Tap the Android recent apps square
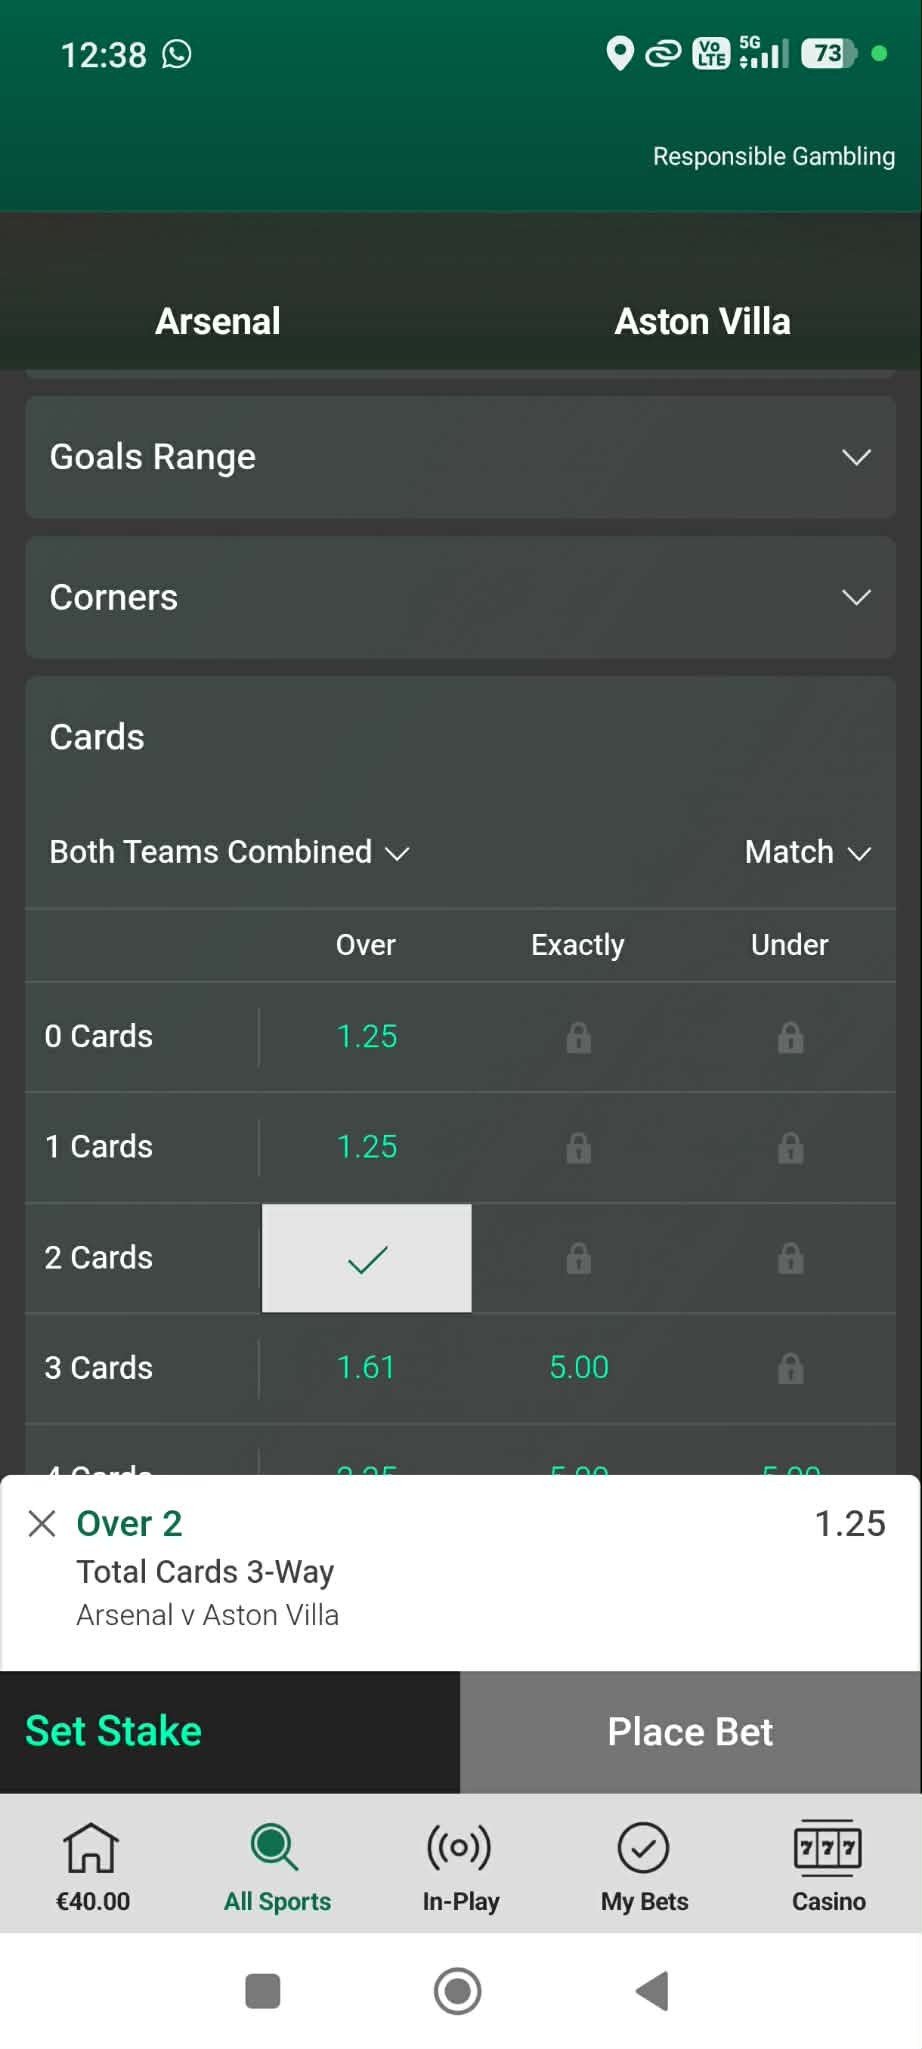Image resolution: width=922 pixels, height=2049 pixels. pos(263,1991)
